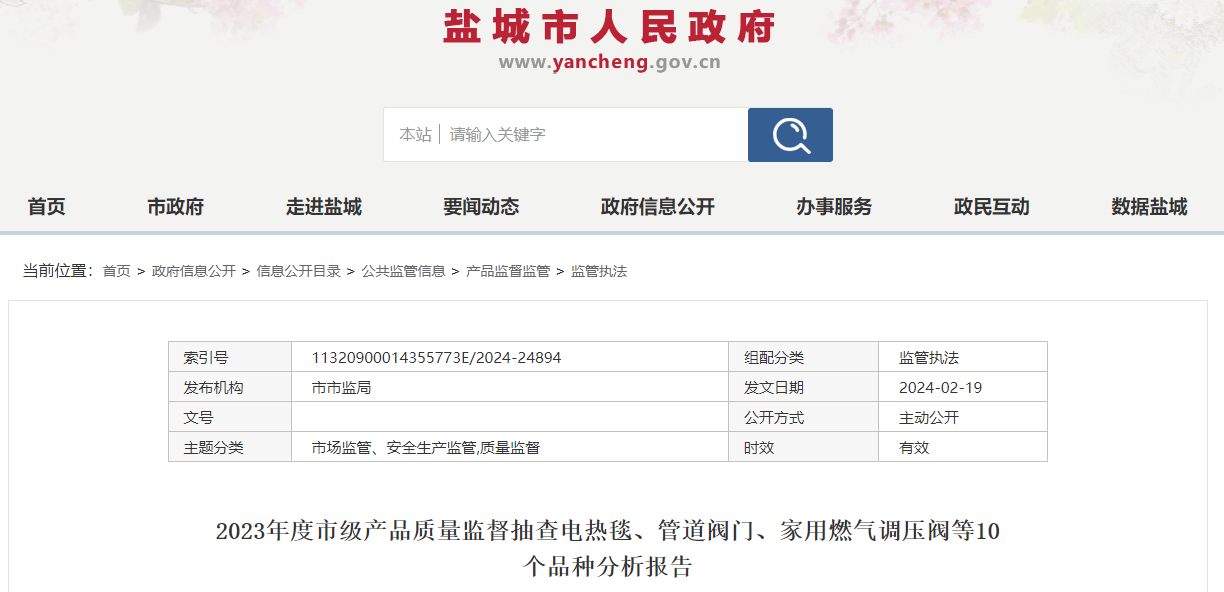1224x592 pixels.
Task: Open 政府信息公开 from the navigation bar
Action: pyautogui.click(x=657, y=207)
